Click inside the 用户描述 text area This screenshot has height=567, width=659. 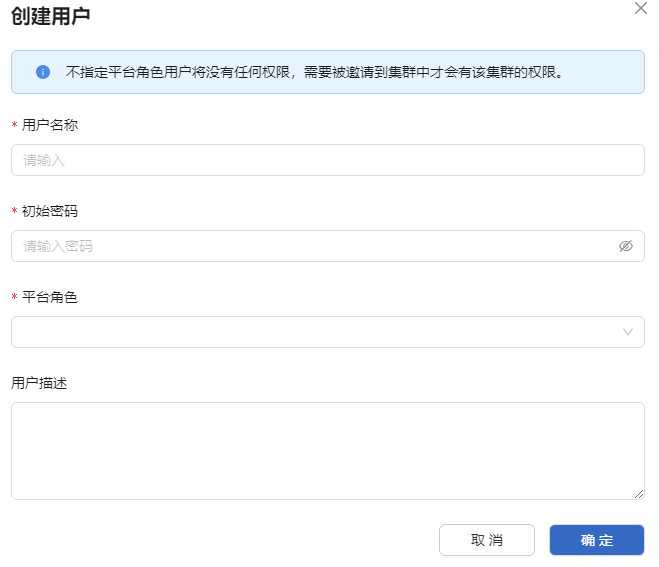click(327, 450)
